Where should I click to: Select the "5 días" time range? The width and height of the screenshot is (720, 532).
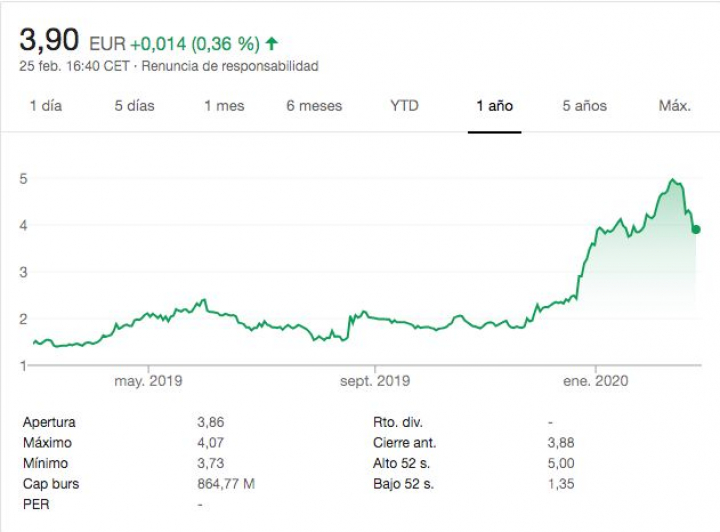pos(134,106)
